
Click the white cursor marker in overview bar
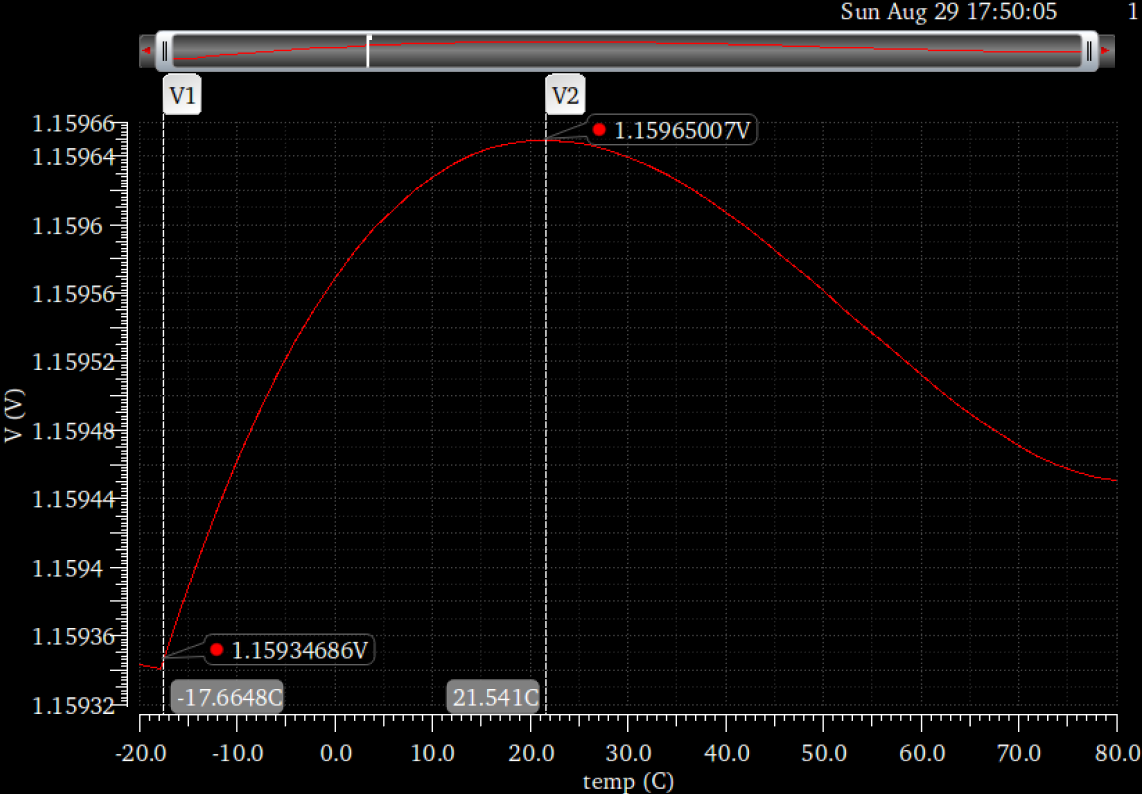(x=368, y=51)
